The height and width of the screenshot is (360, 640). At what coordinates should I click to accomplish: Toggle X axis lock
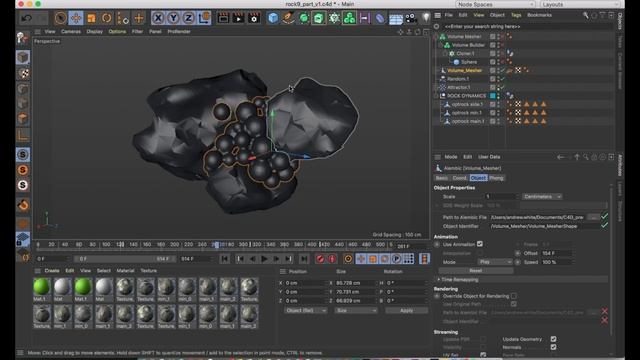coord(158,18)
